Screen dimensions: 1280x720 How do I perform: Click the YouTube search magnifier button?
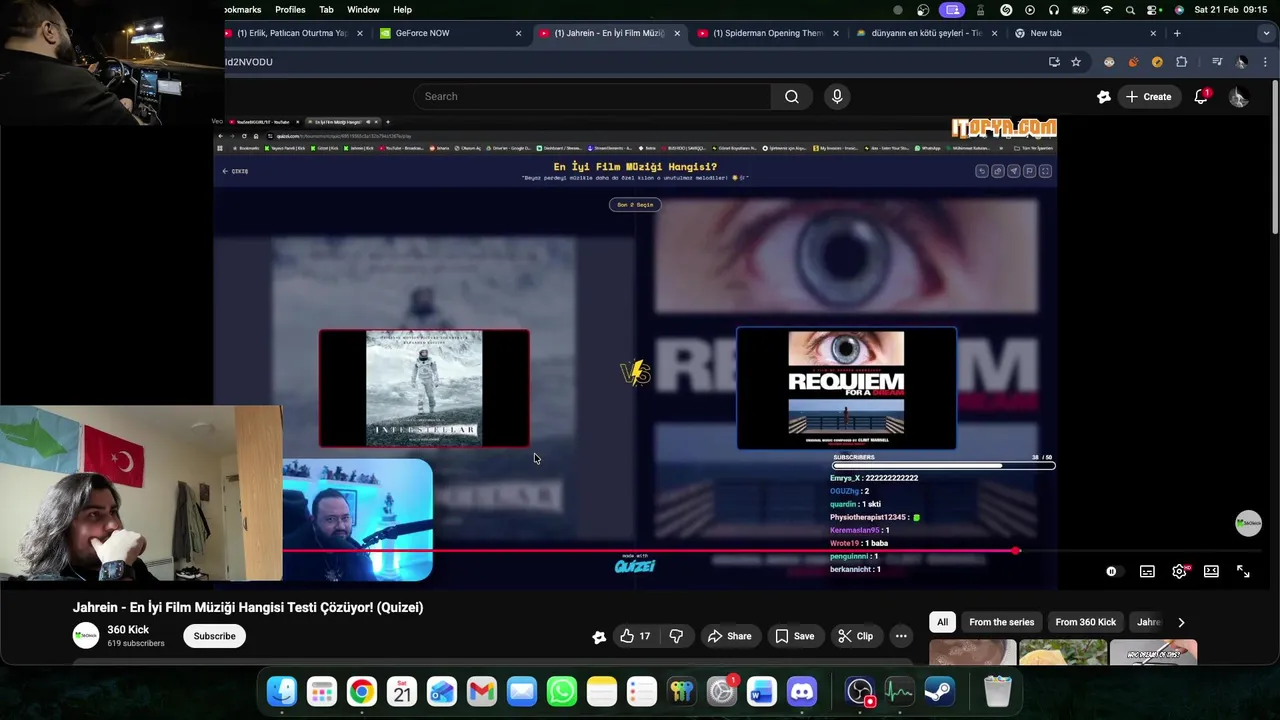tap(791, 96)
